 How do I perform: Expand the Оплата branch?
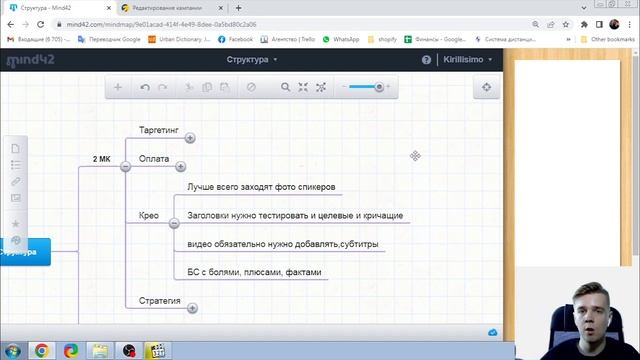pyautogui.click(x=180, y=167)
